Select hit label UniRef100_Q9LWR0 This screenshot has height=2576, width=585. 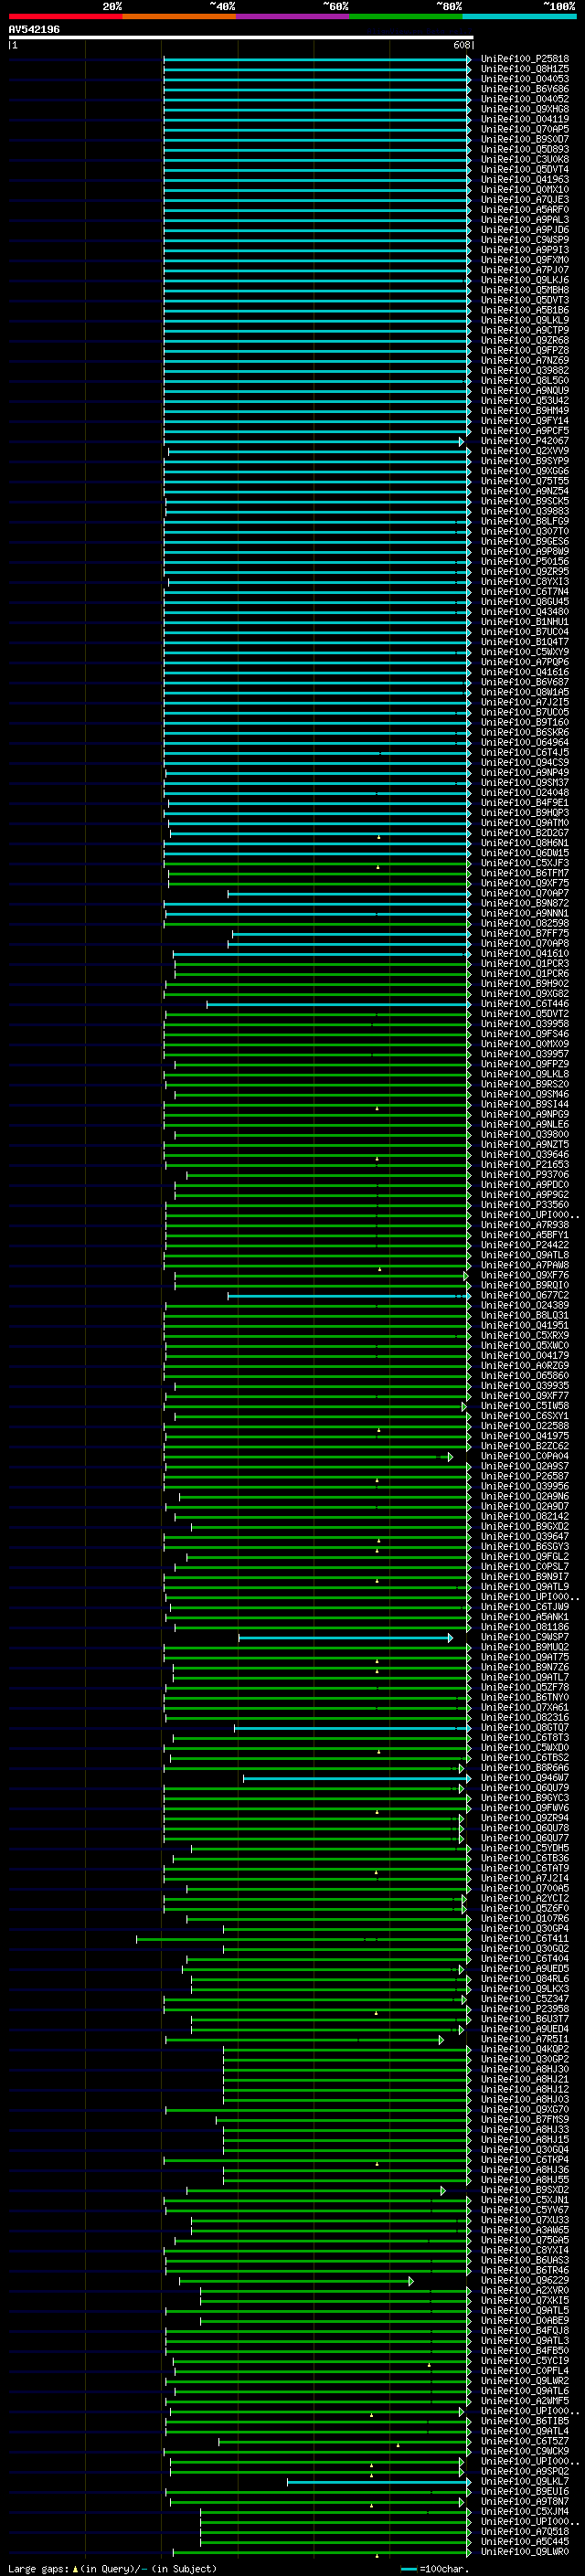click(524, 2552)
